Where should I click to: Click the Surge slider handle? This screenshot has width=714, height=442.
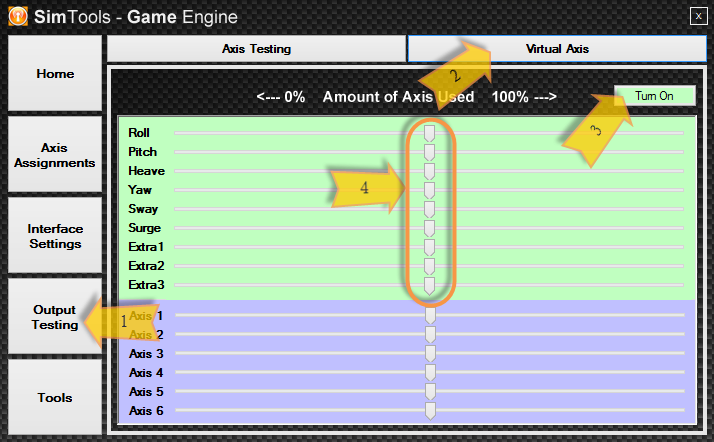tap(429, 229)
